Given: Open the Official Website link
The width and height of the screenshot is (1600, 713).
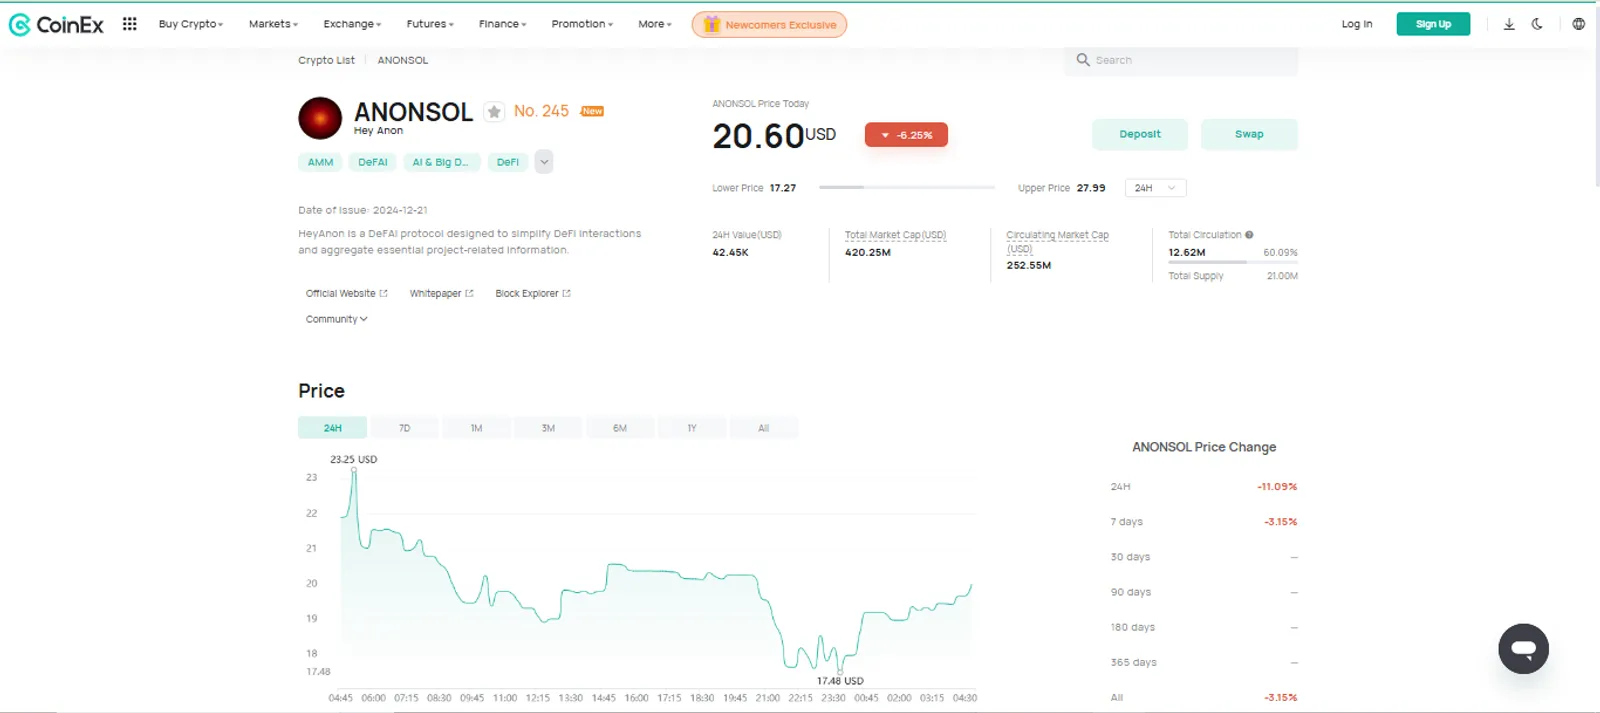Looking at the screenshot, I should pos(346,294).
